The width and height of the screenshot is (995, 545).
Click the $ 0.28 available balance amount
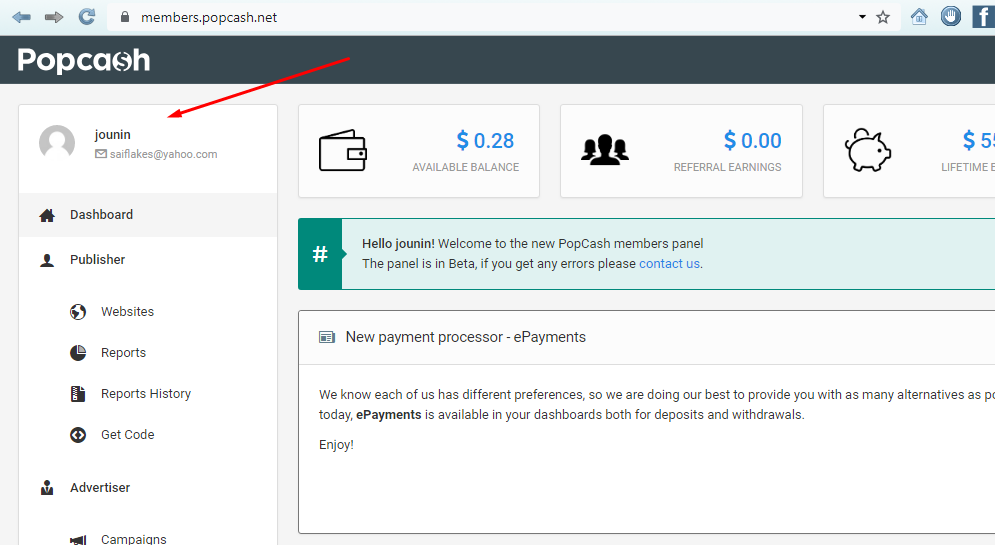tap(485, 140)
